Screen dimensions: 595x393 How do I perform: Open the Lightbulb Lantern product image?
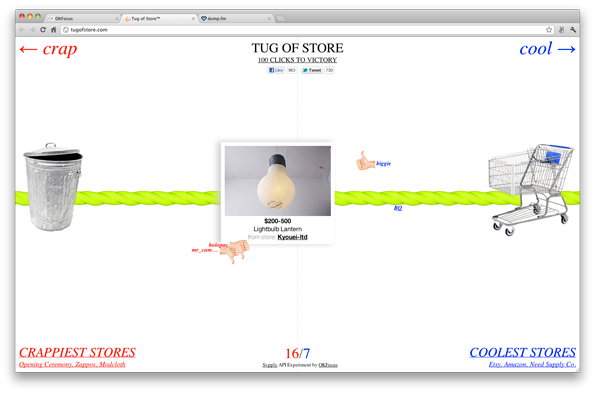point(278,181)
